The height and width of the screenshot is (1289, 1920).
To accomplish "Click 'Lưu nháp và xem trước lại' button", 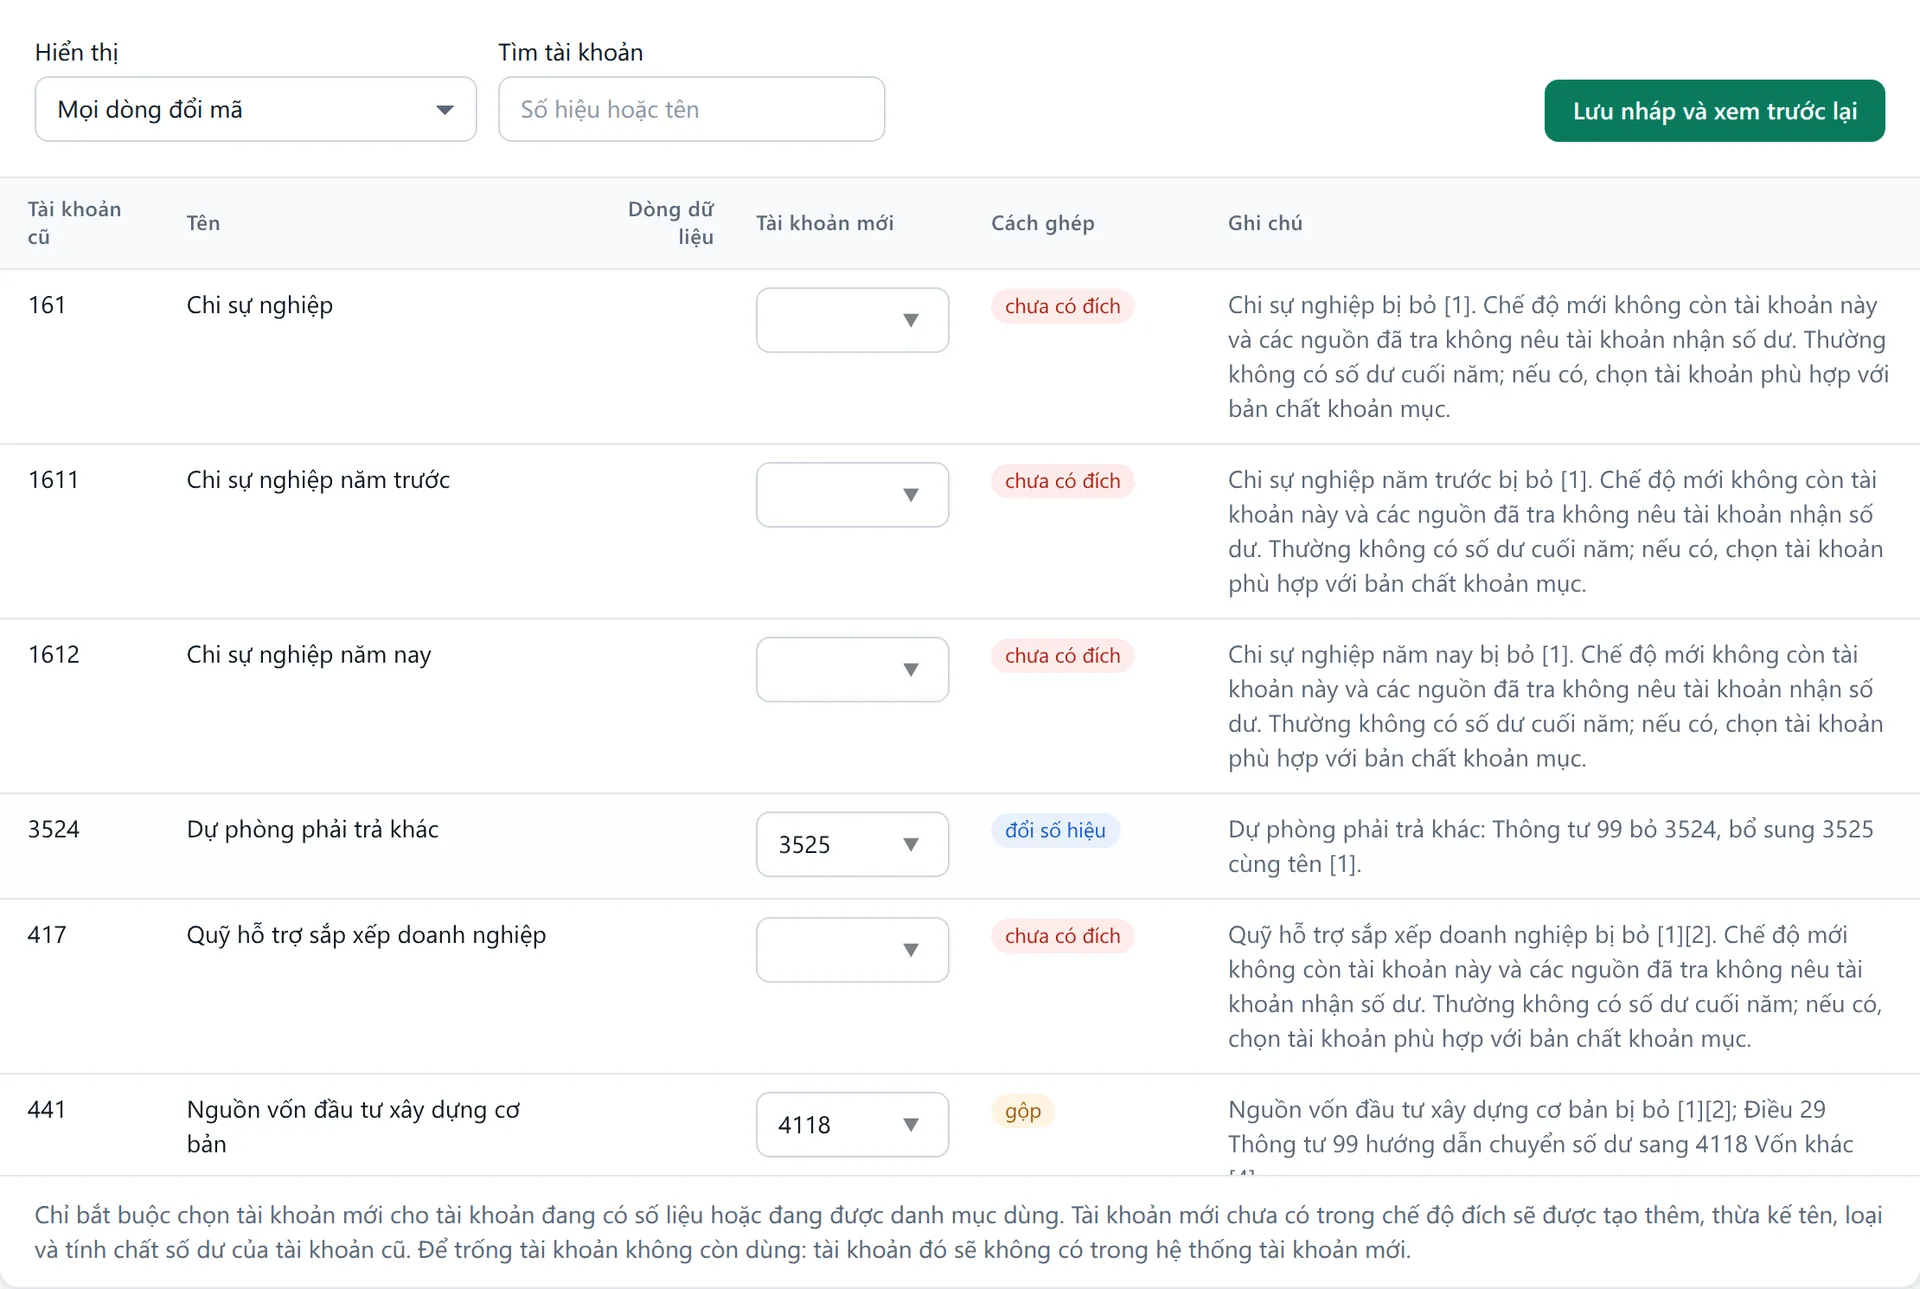I will tap(1714, 111).
